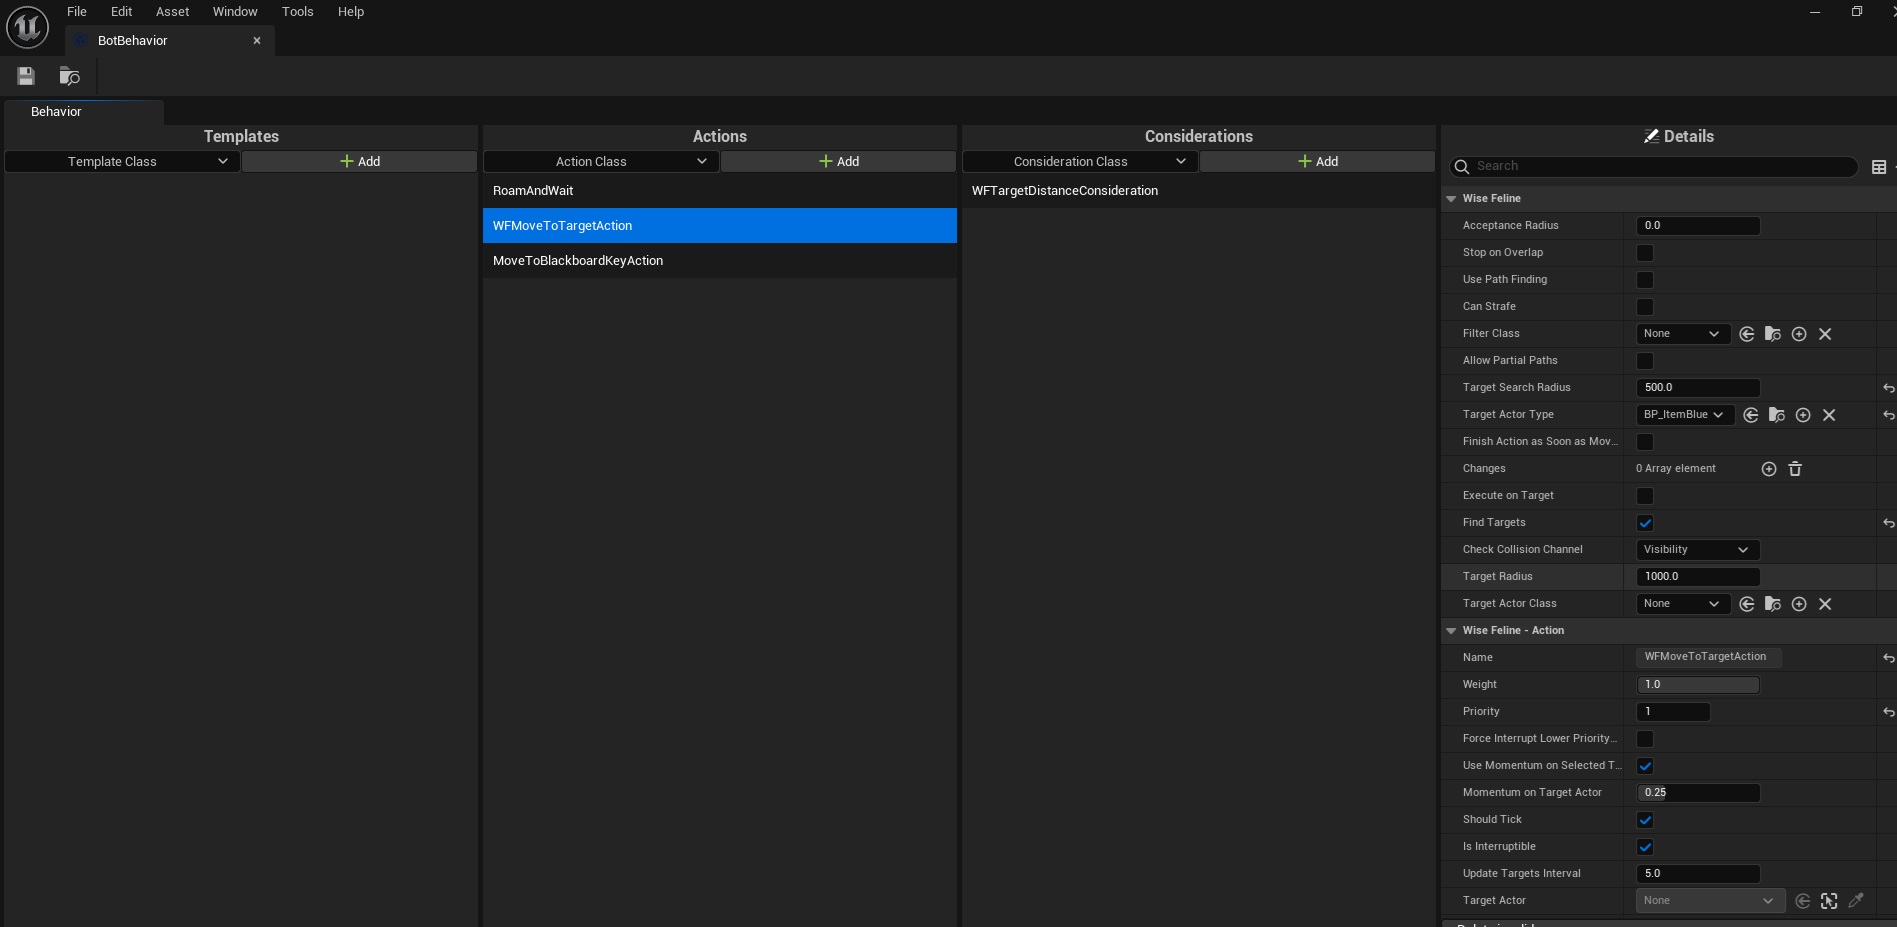1897x927 pixels.
Task: Enable the Stop on Overlap checkbox
Action: tap(1645, 253)
